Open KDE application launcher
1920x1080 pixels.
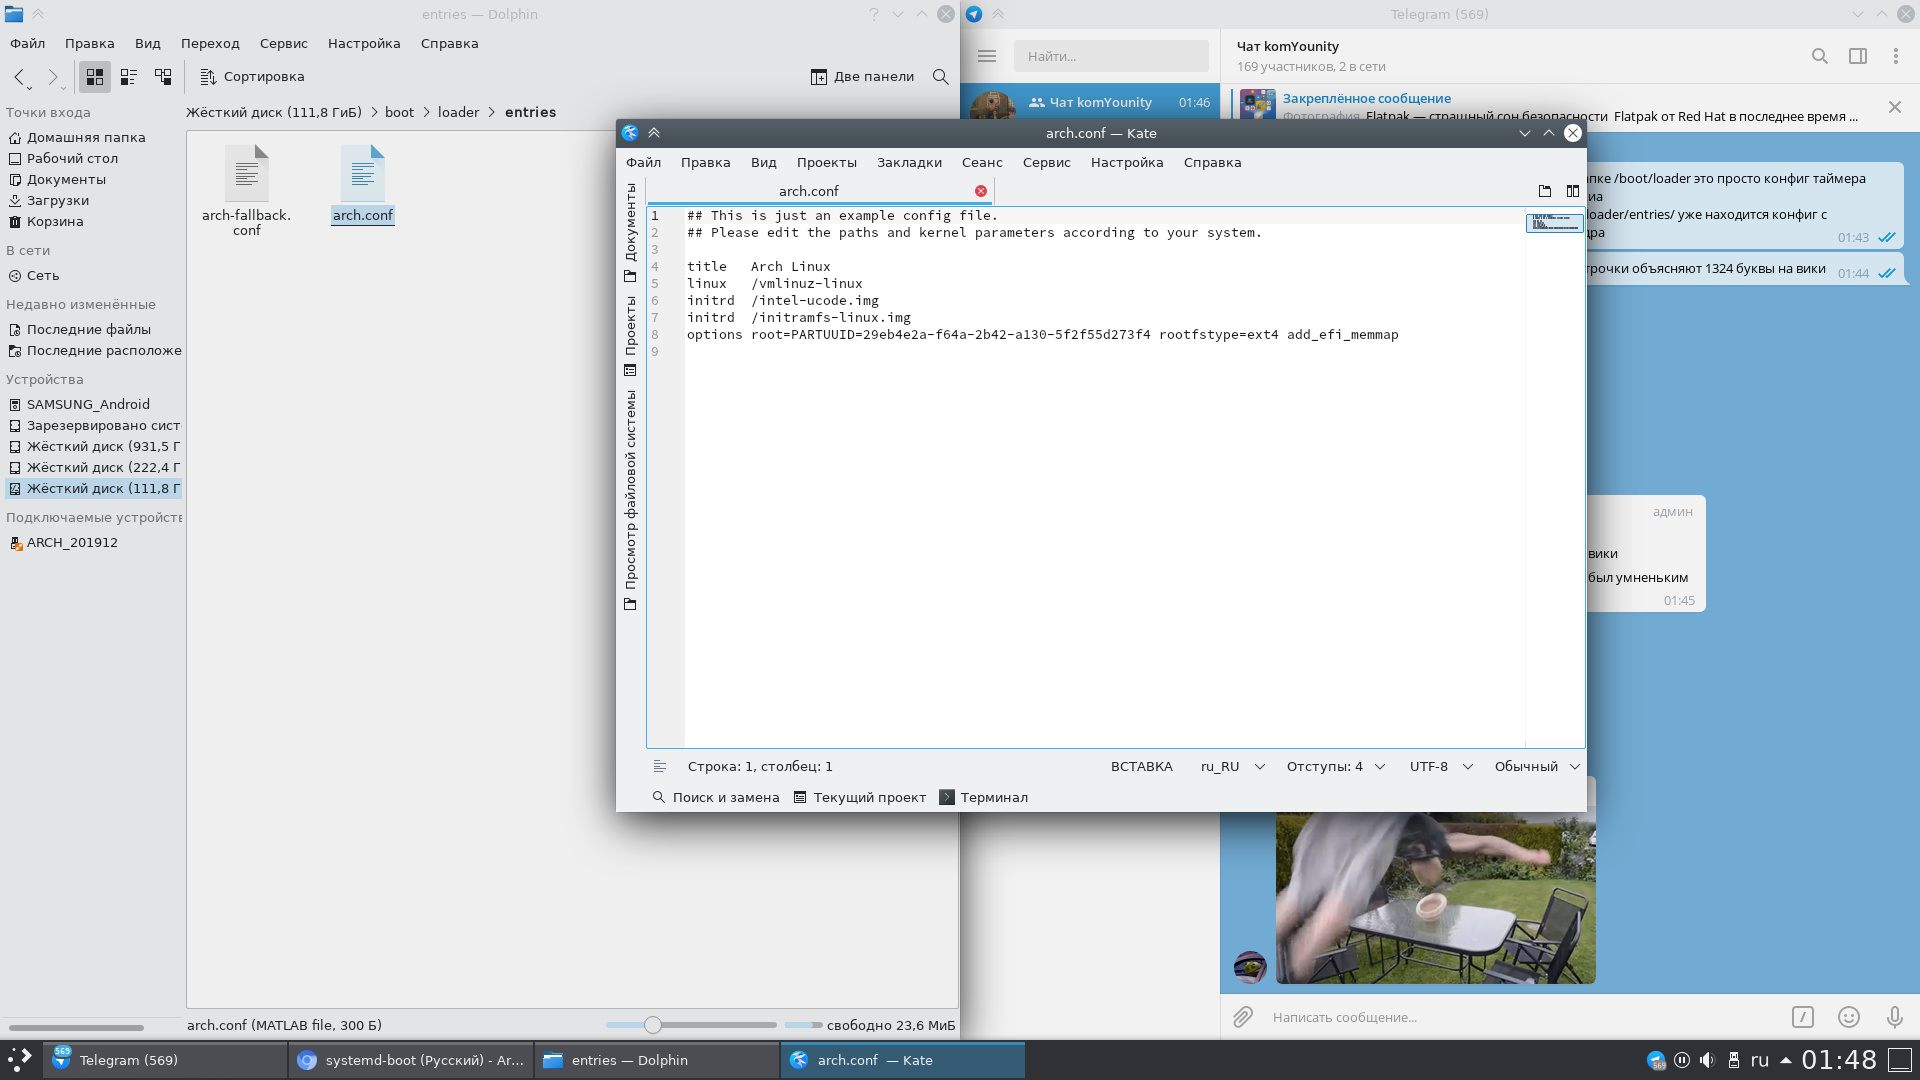[20, 1060]
